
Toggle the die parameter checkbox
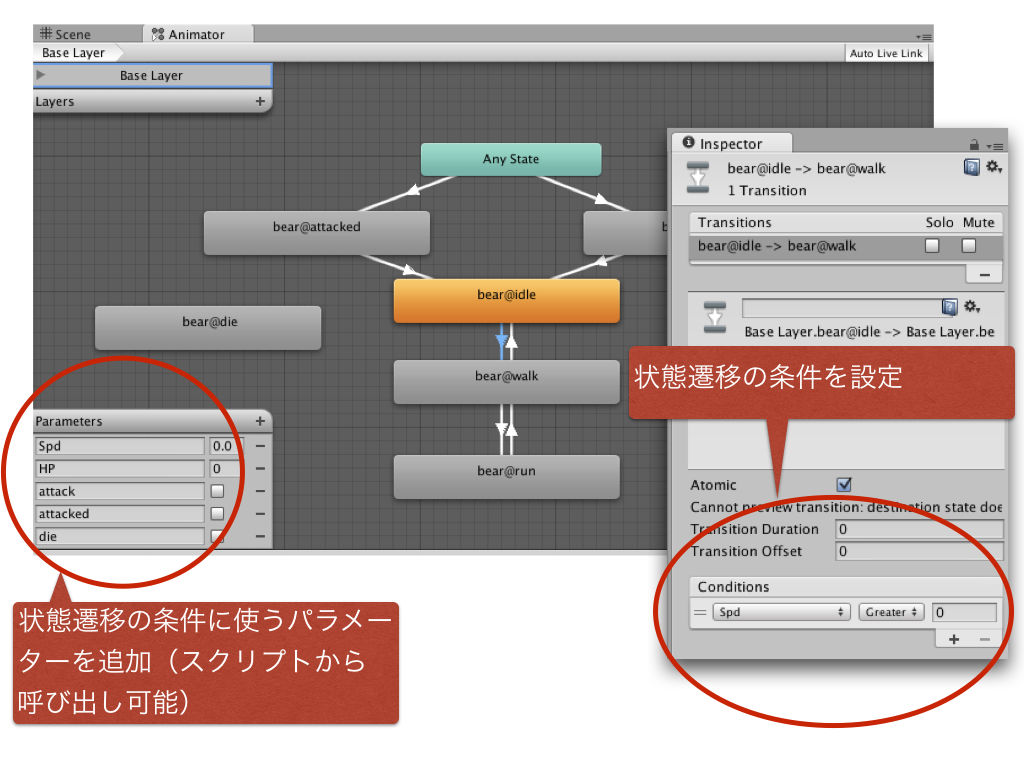coord(217,537)
